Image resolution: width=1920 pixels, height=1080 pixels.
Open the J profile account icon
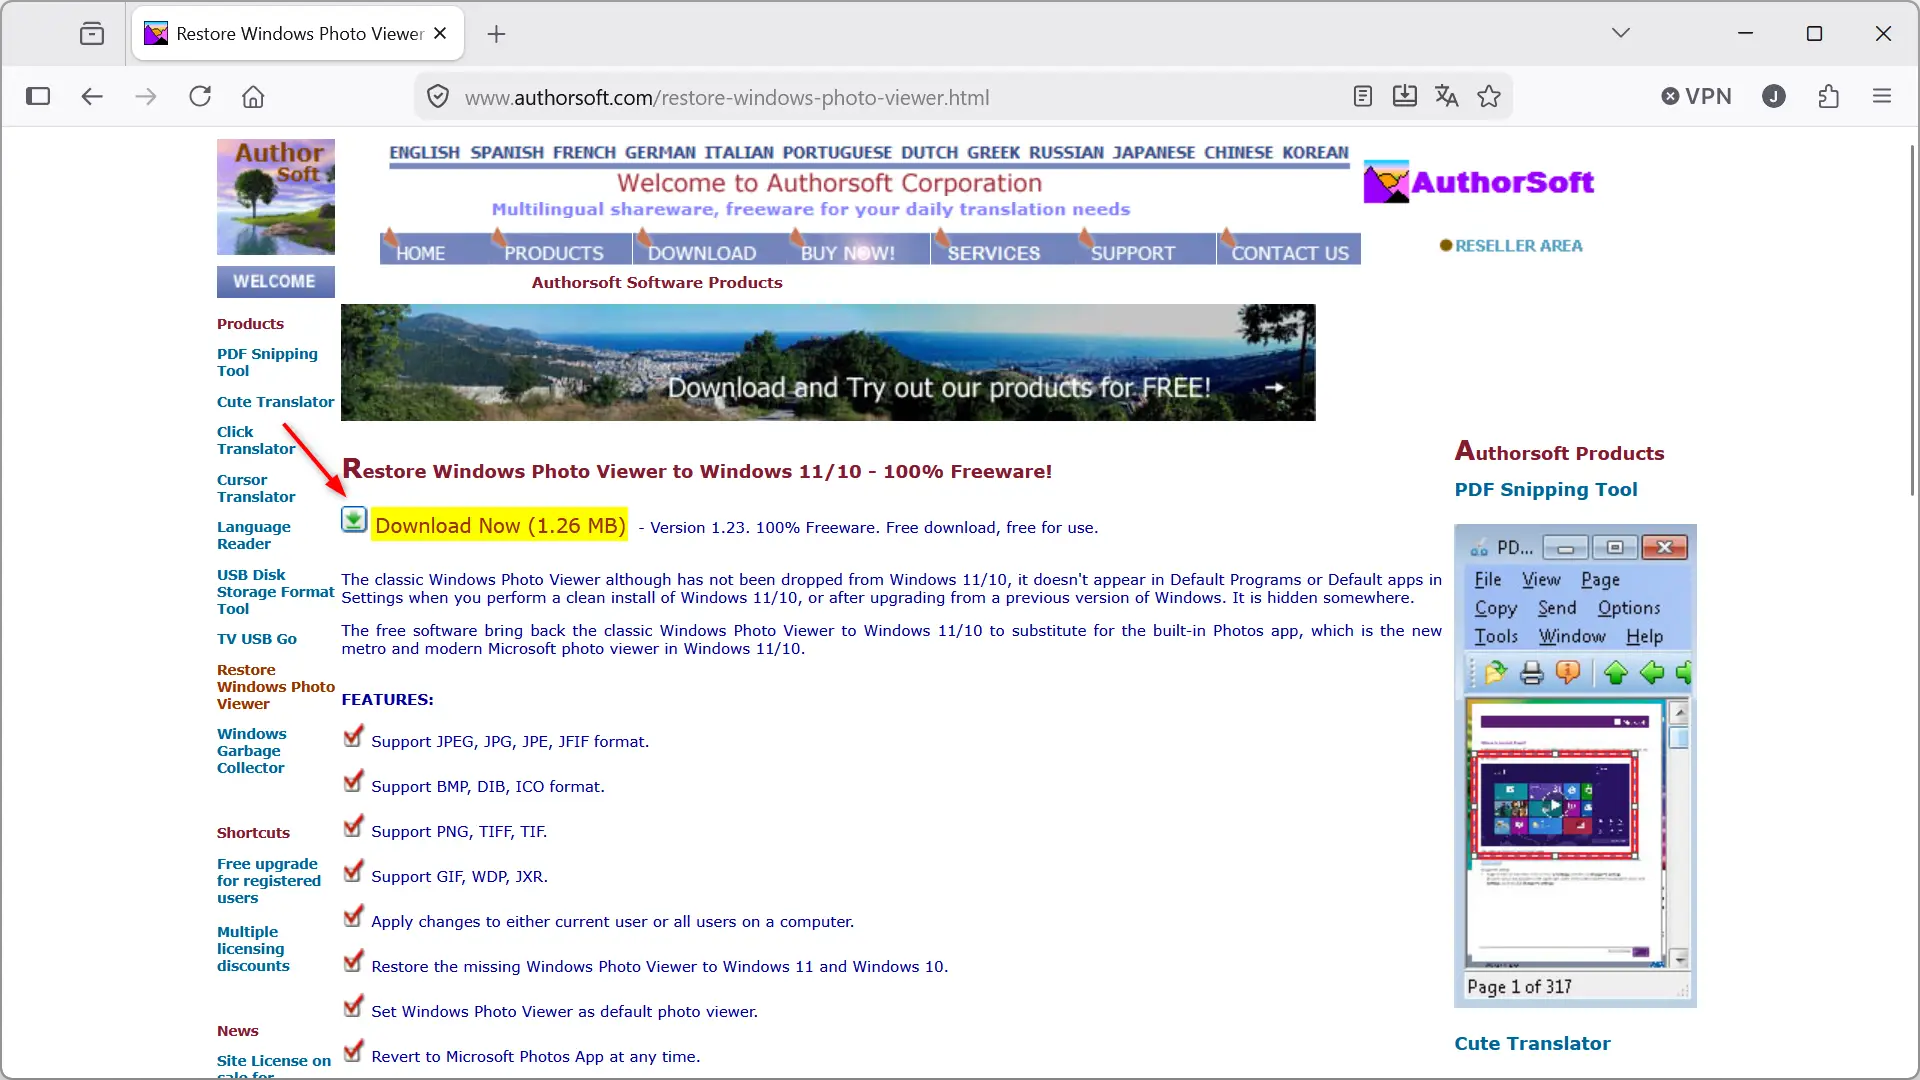[x=1774, y=97]
